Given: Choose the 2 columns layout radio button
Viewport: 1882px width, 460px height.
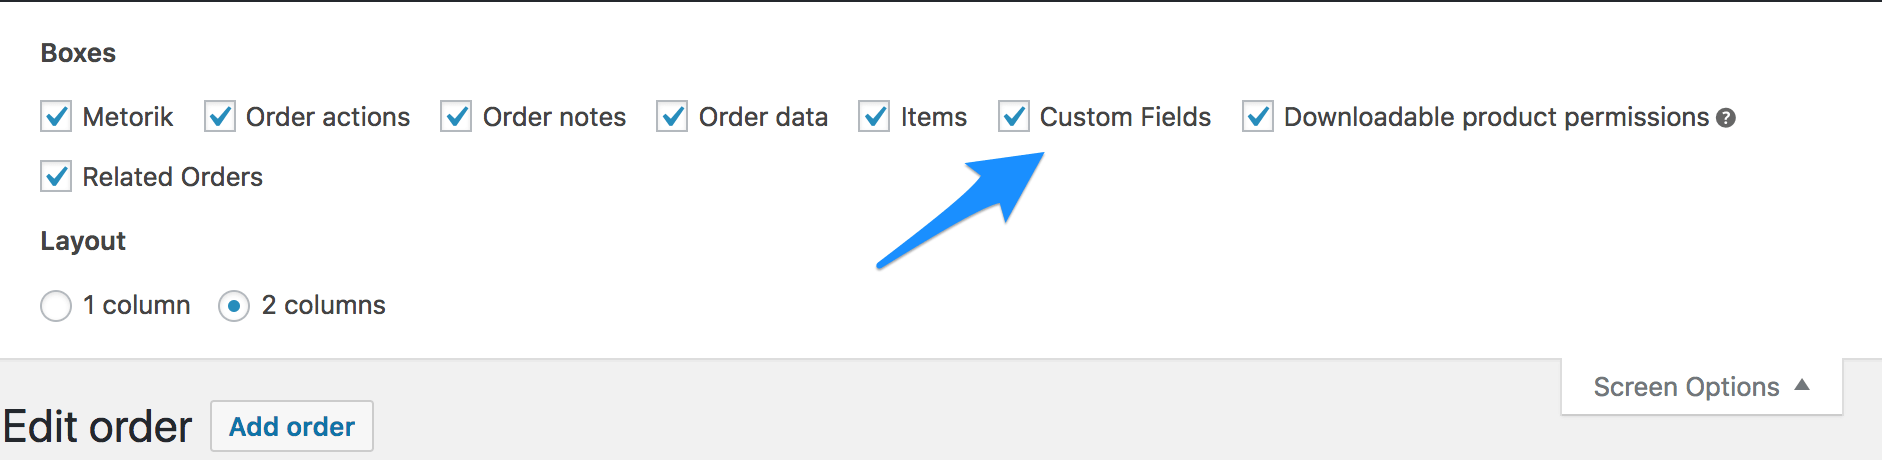Looking at the screenshot, I should 234,305.
